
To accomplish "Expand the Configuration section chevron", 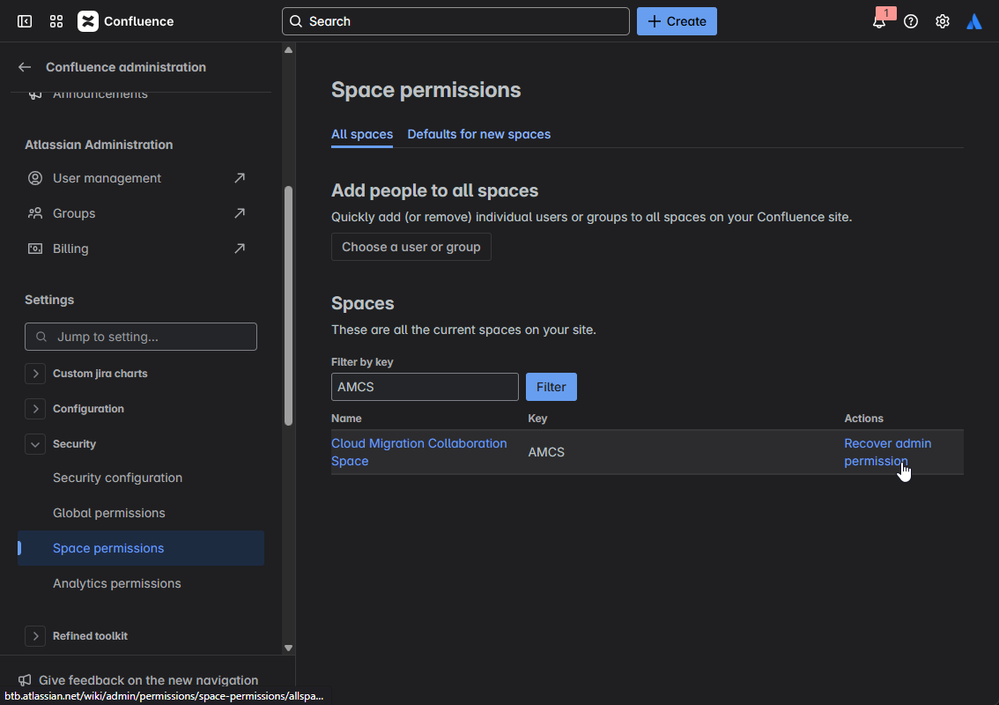I will tap(36, 408).
